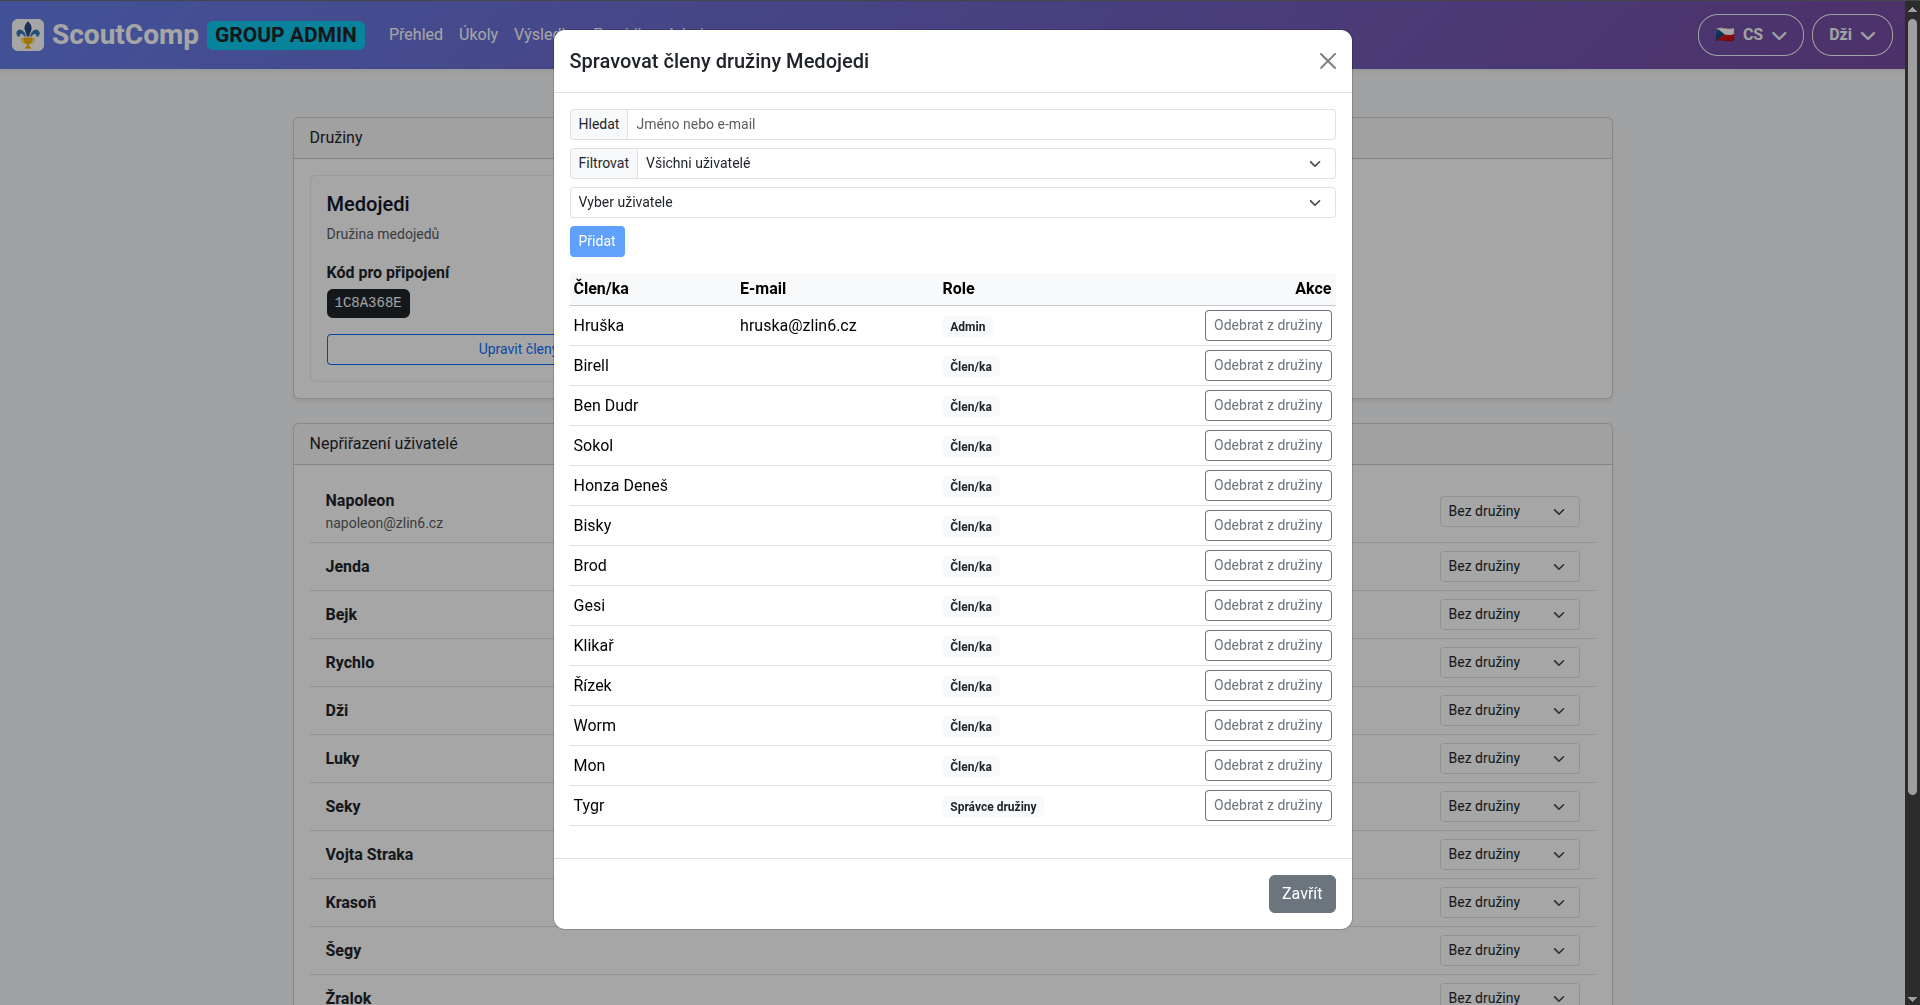The image size is (1920, 1005).
Task: Open the Přehled menu item
Action: (x=415, y=35)
